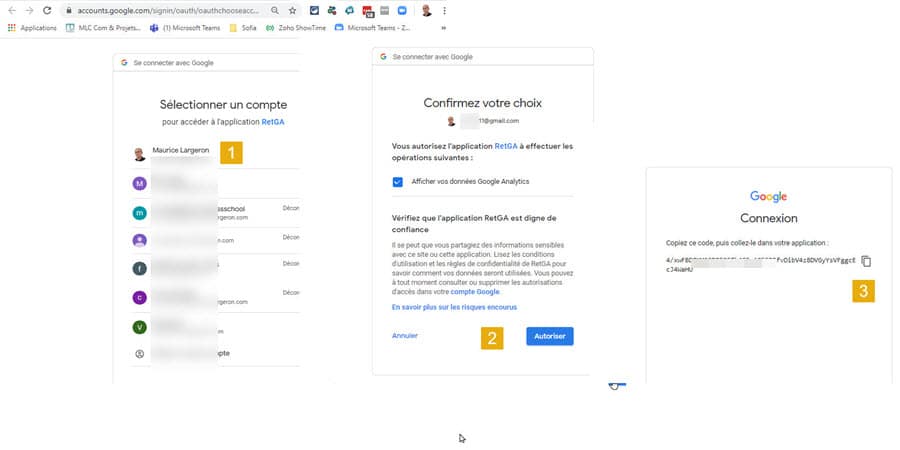Copy the code with clipboard icon
The width and height of the screenshot is (900, 450).
click(x=866, y=261)
